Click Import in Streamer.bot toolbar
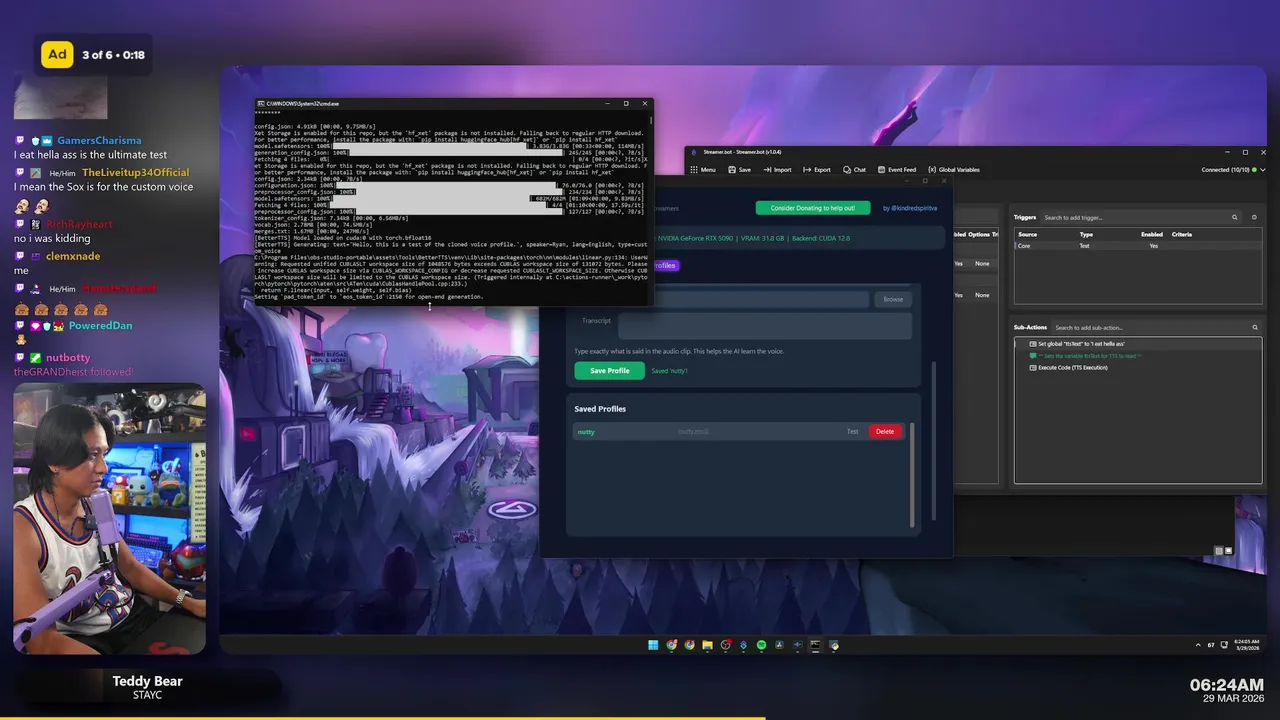This screenshot has height=720, width=1280. 777,169
